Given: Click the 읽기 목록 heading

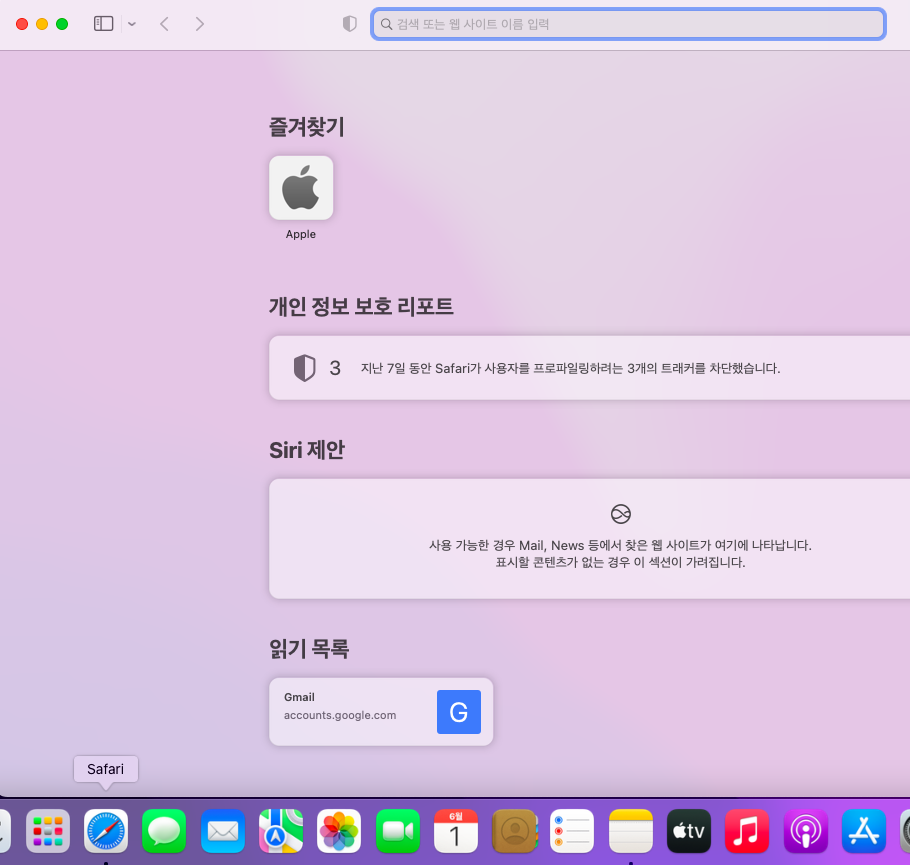Looking at the screenshot, I should [x=309, y=648].
